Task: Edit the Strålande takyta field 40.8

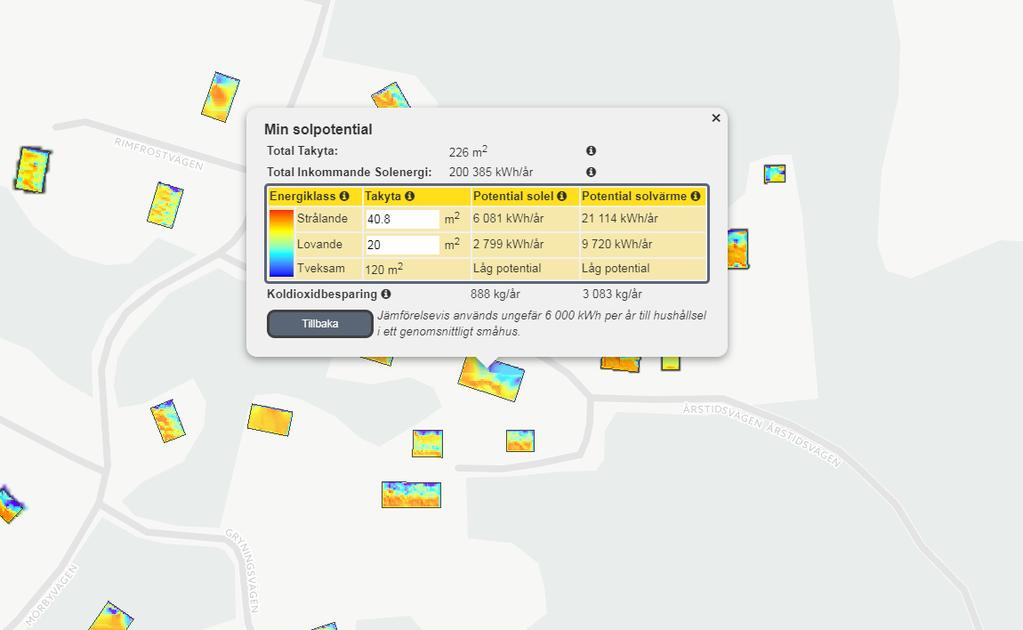Action: [402, 219]
